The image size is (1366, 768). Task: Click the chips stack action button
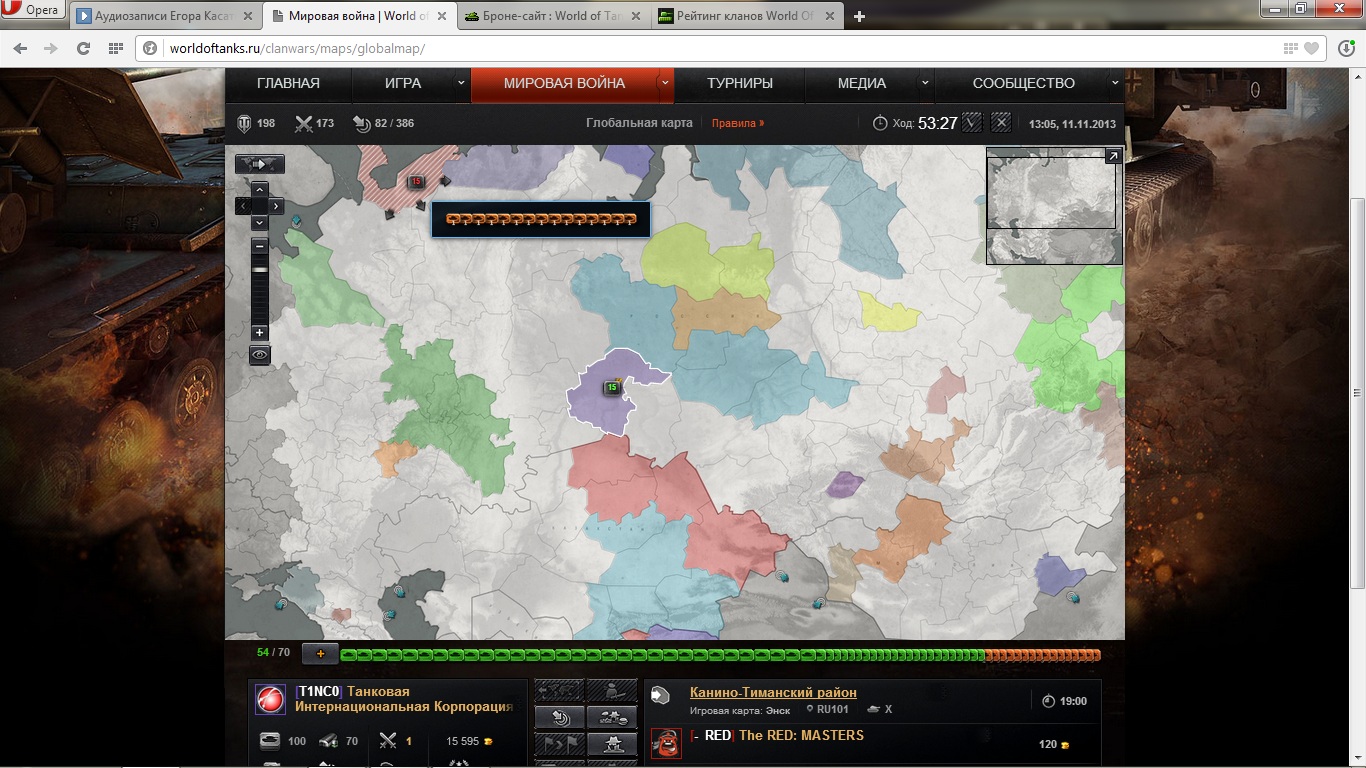coord(560,717)
